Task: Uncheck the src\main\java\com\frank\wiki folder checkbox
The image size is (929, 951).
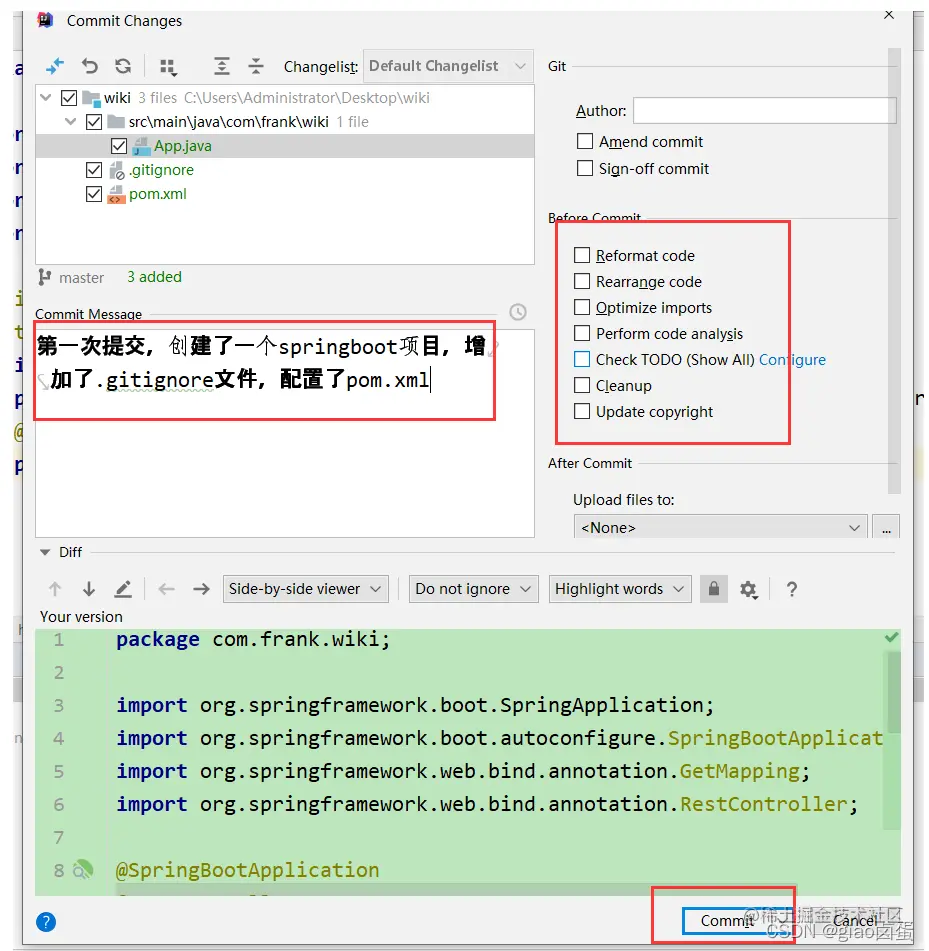Action: (94, 122)
